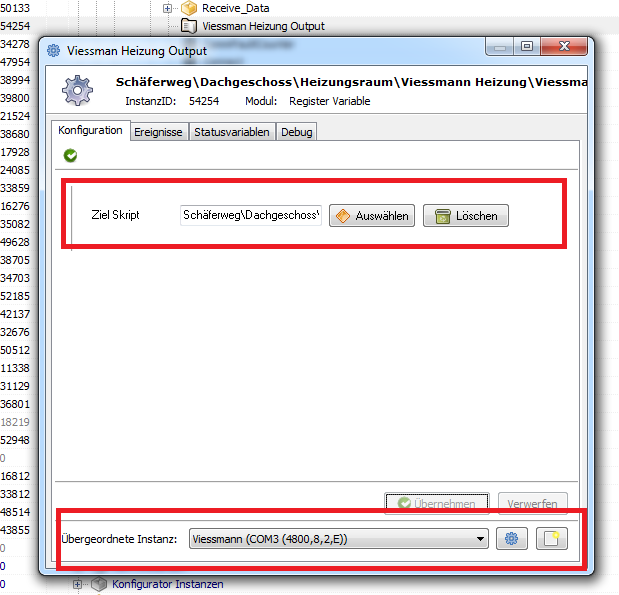Click the green status checkmark icon
Screen dimensions: 619x595
pyautogui.click(x=71, y=155)
